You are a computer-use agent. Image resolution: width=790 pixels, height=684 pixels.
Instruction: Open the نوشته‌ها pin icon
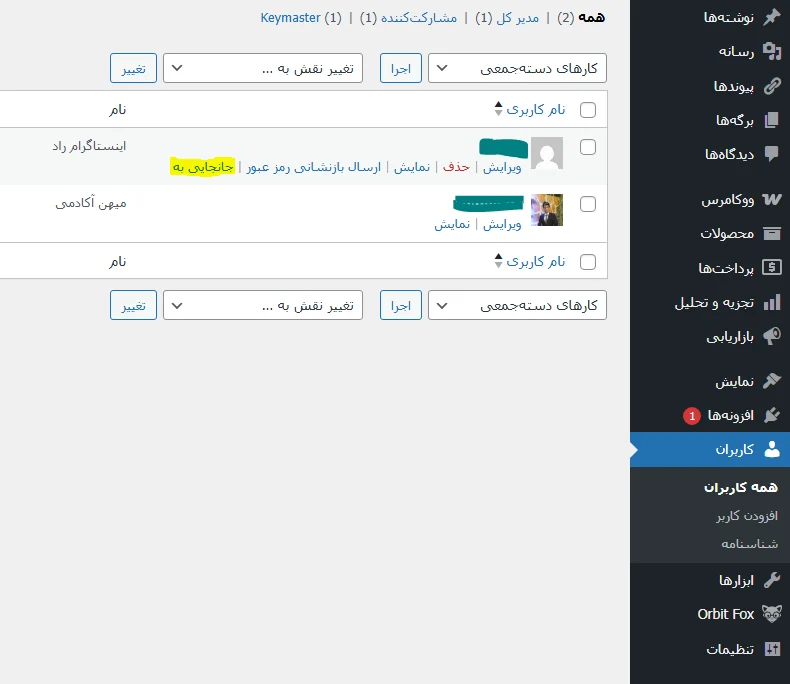(x=772, y=18)
